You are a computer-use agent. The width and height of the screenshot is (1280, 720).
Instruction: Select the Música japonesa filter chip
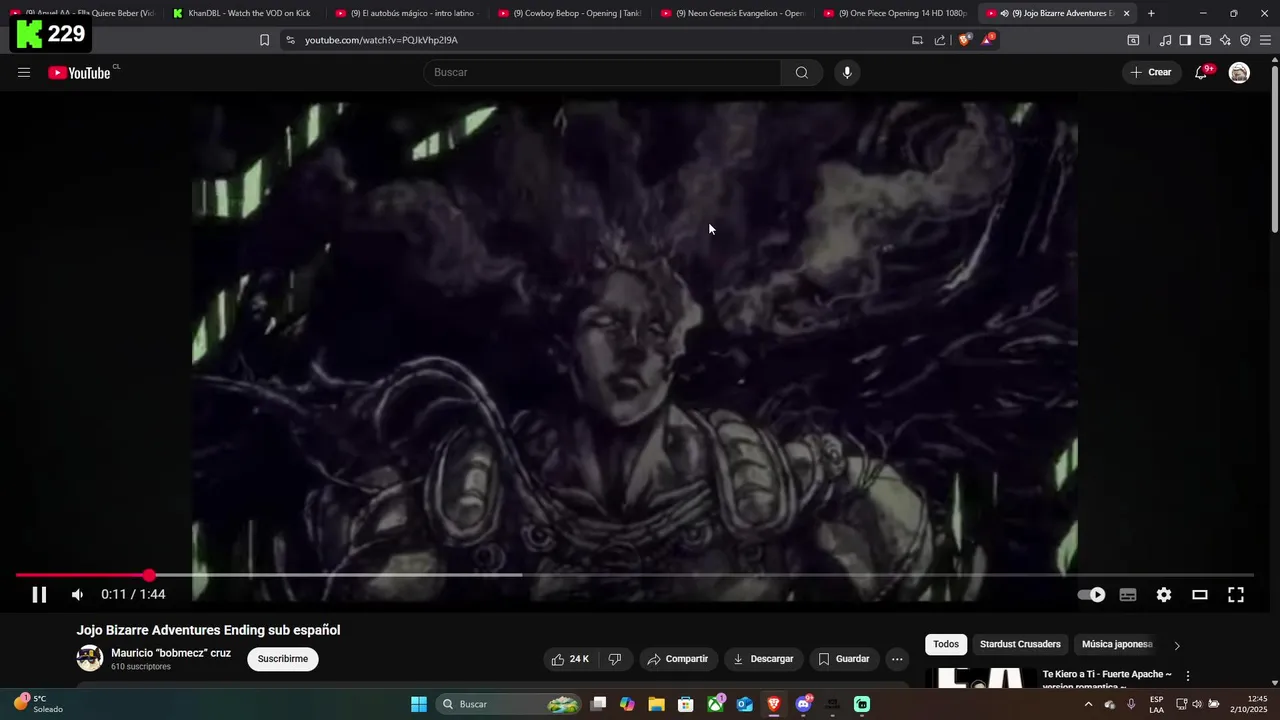(1117, 644)
